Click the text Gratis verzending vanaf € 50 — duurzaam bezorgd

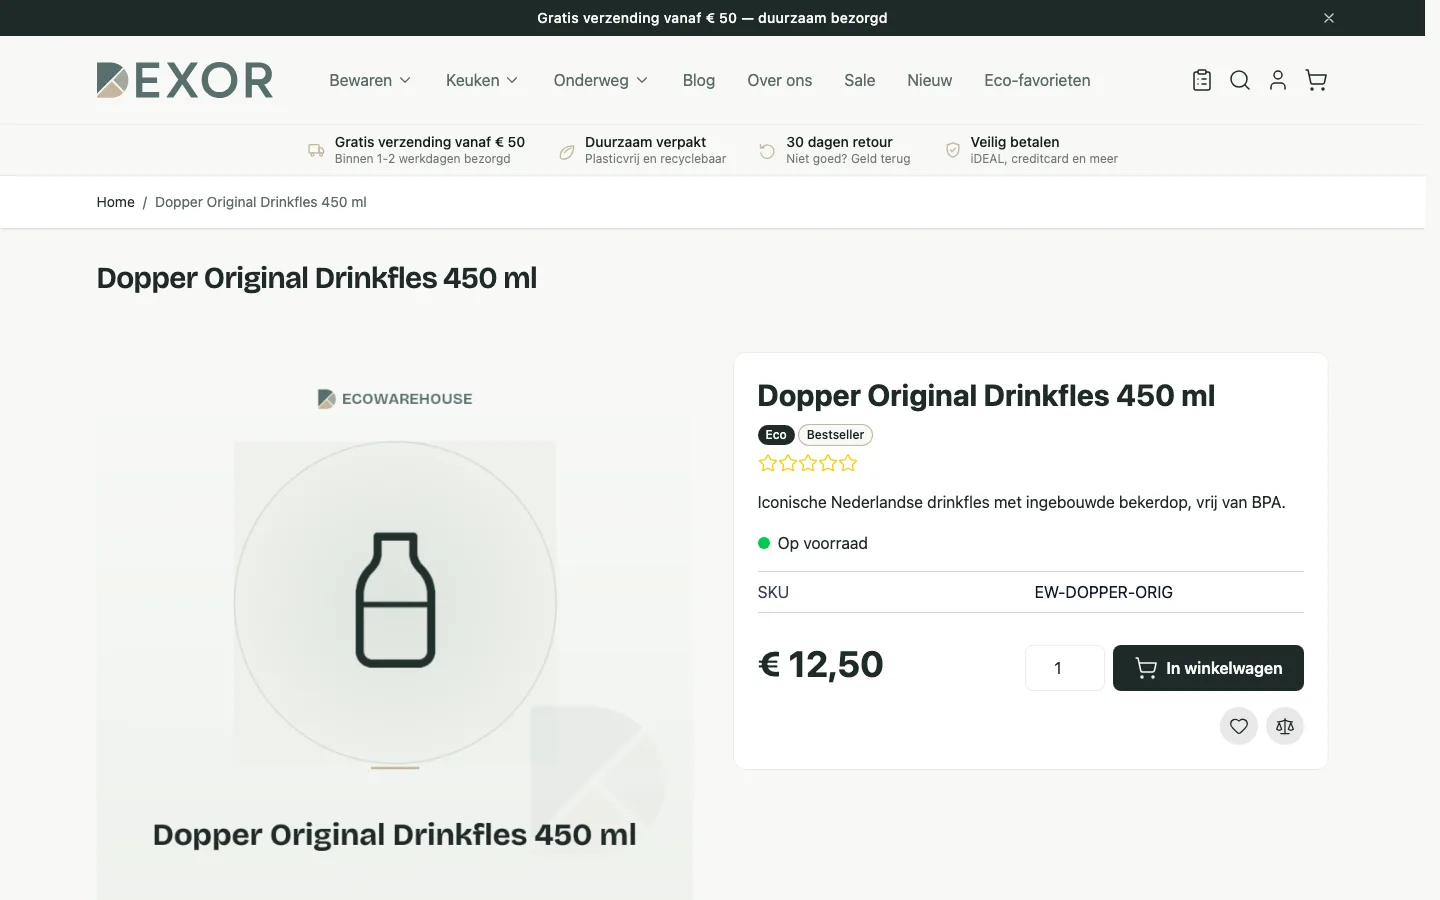pyautogui.click(x=712, y=18)
